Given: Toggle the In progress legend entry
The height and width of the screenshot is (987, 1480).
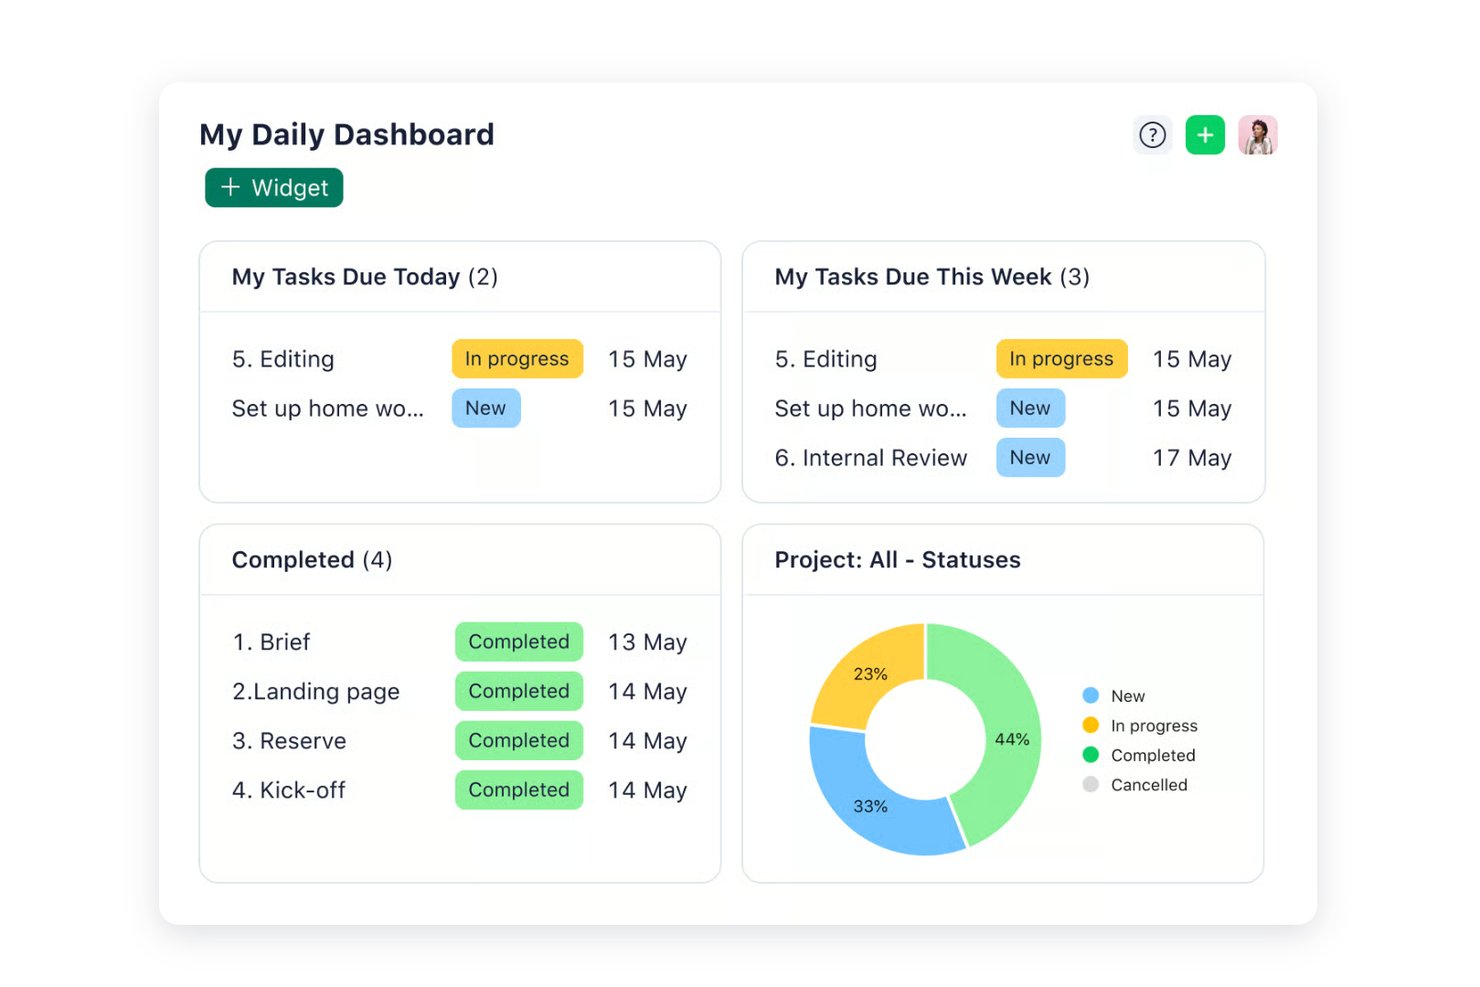Looking at the screenshot, I should (x=1140, y=726).
